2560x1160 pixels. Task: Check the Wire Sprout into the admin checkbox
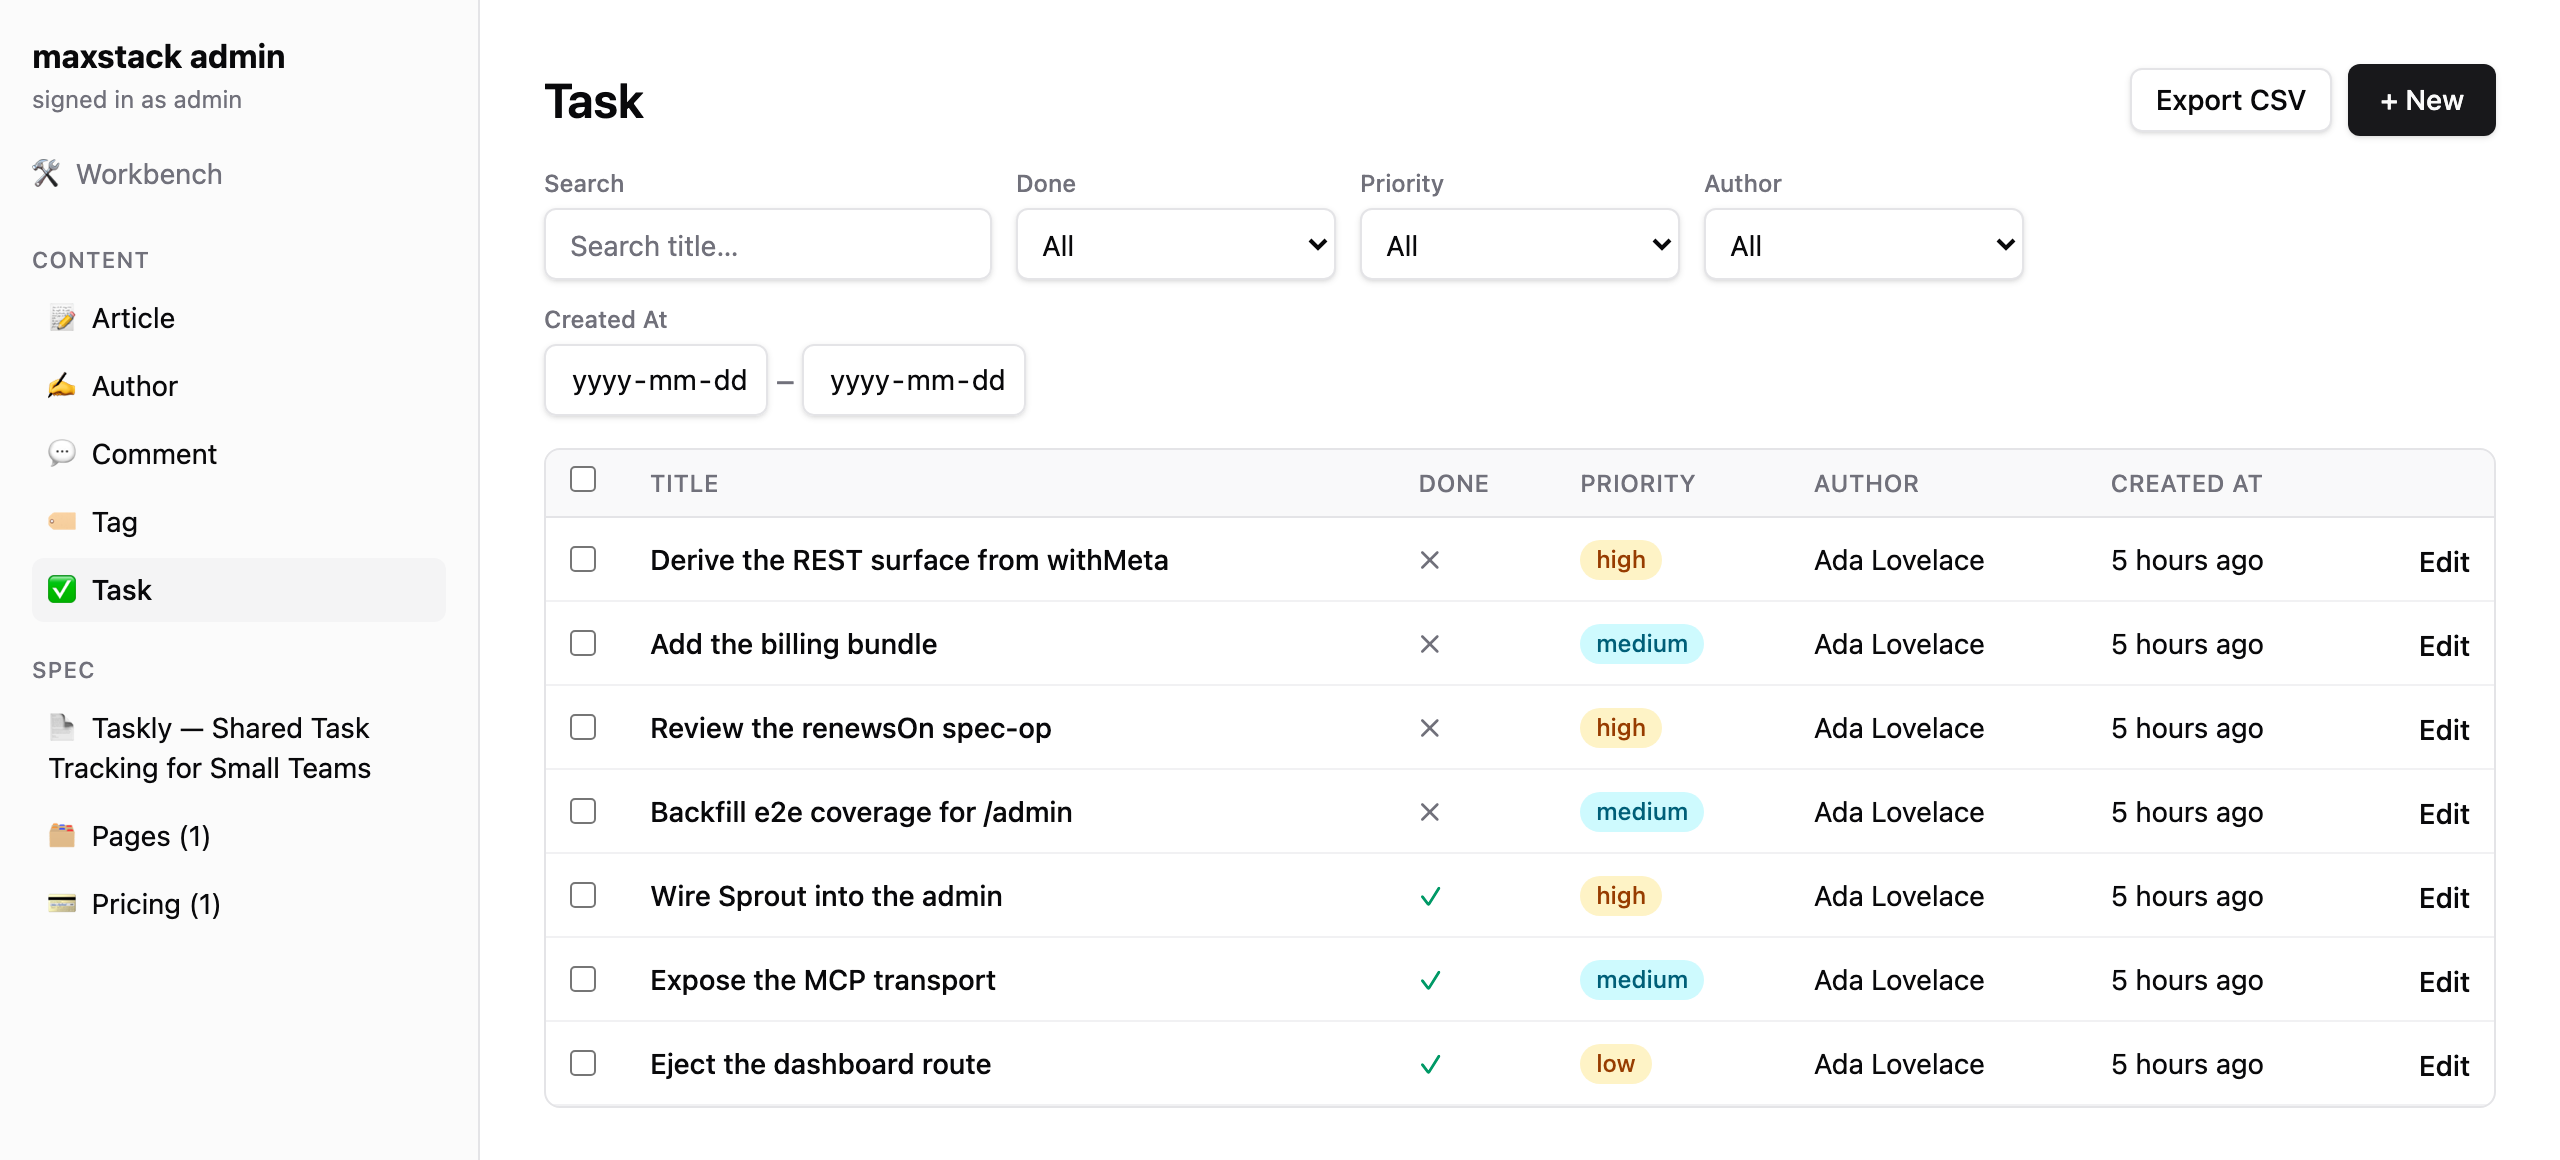(x=583, y=895)
